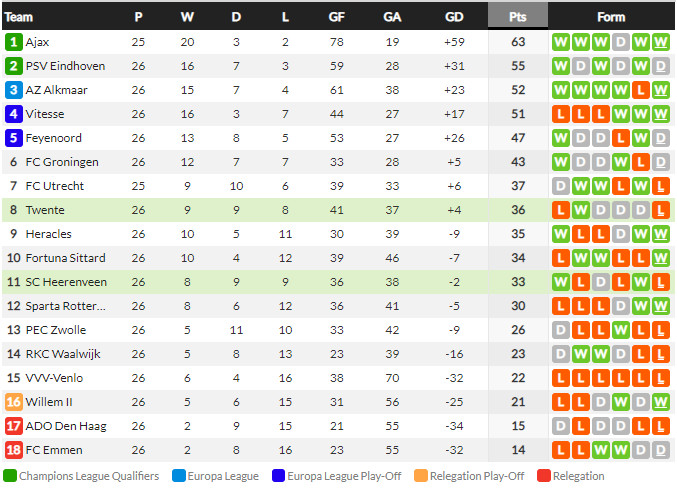Select the SC Heerenveen team name
677x492 pixels.
(x=61, y=282)
